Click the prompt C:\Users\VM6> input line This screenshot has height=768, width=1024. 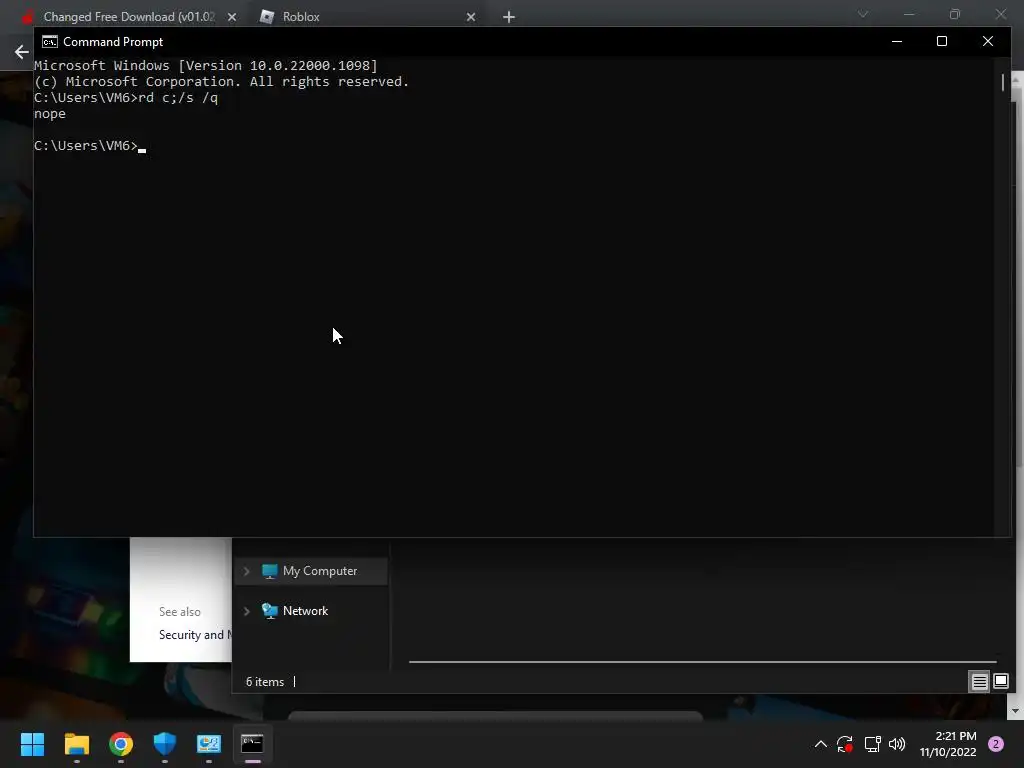click(90, 146)
